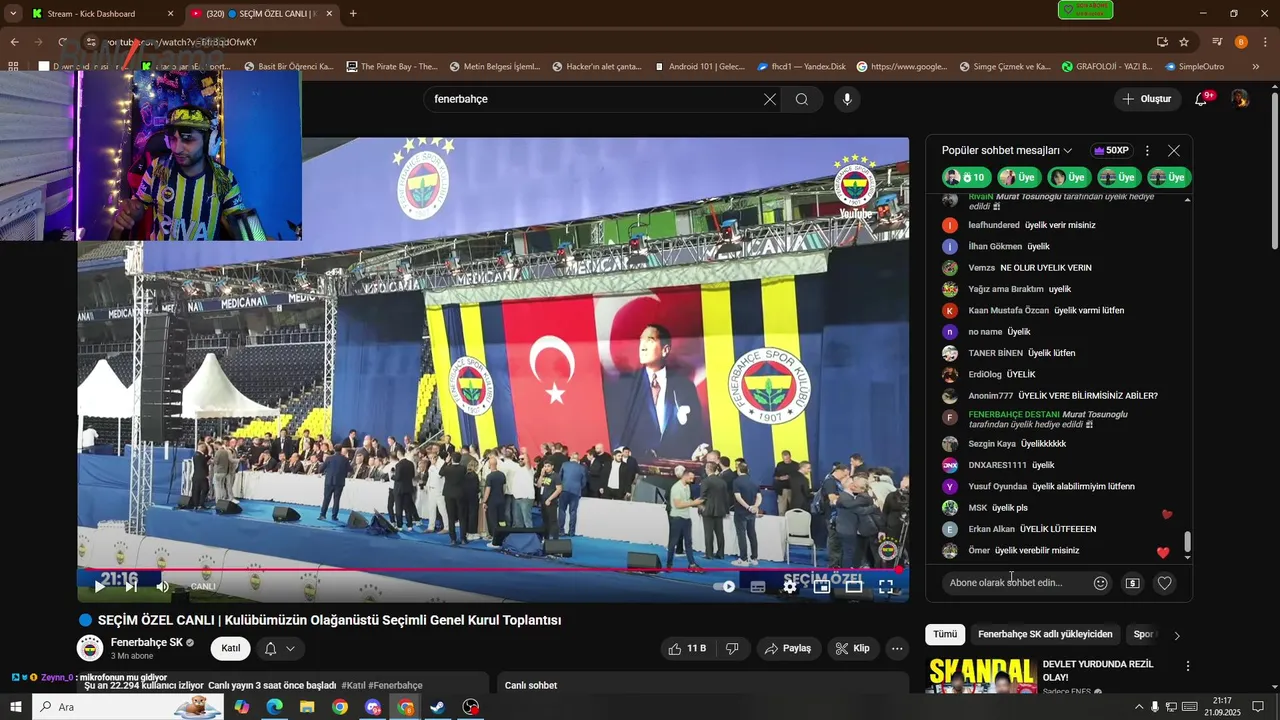Screen dimensions: 1280x720
Task: Open a new browser tab
Action: [353, 14]
